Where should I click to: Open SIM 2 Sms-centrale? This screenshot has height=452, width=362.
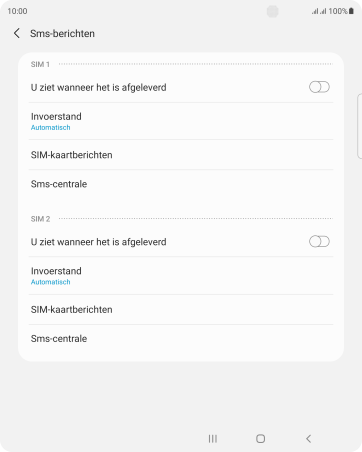pos(181,339)
